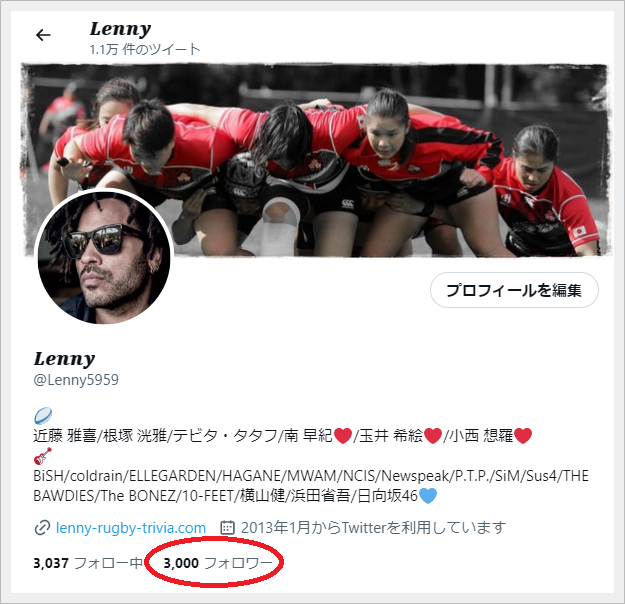
Task: Go back using the left arrow icon
Action: [43, 35]
